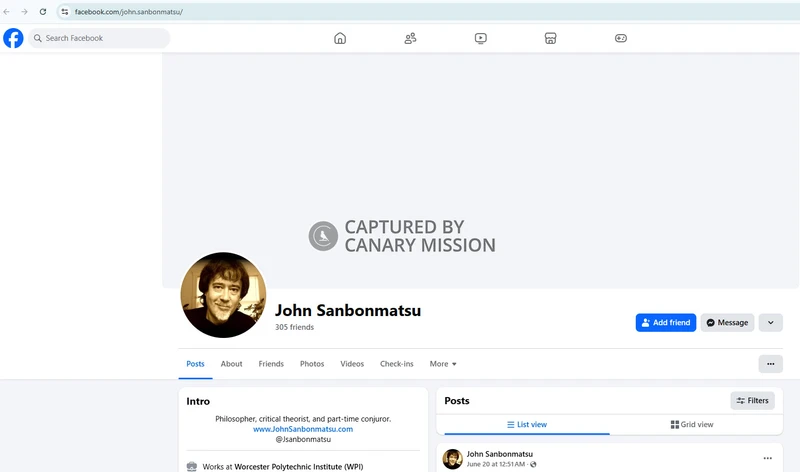Screen dimensions: 800x472
Task: Open Worcester Polytechnic Institute (WPI) link
Action: (x=298, y=466)
